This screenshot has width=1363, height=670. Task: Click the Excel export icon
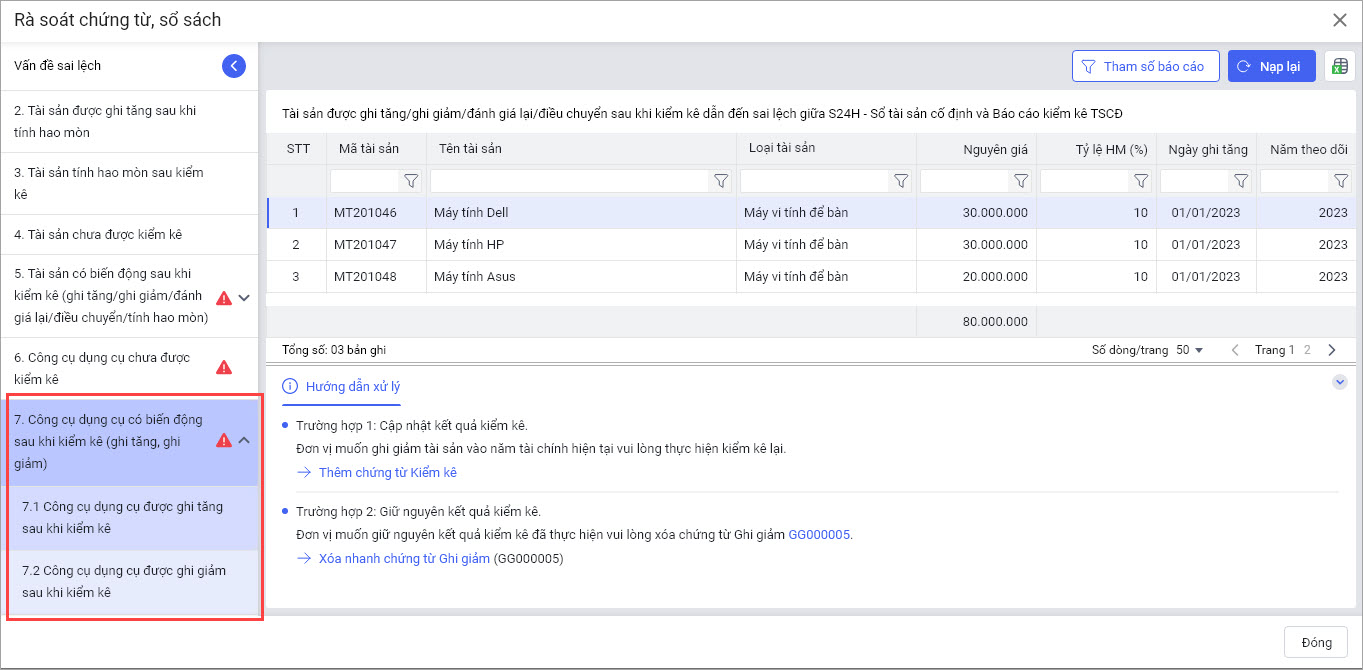(1339, 66)
